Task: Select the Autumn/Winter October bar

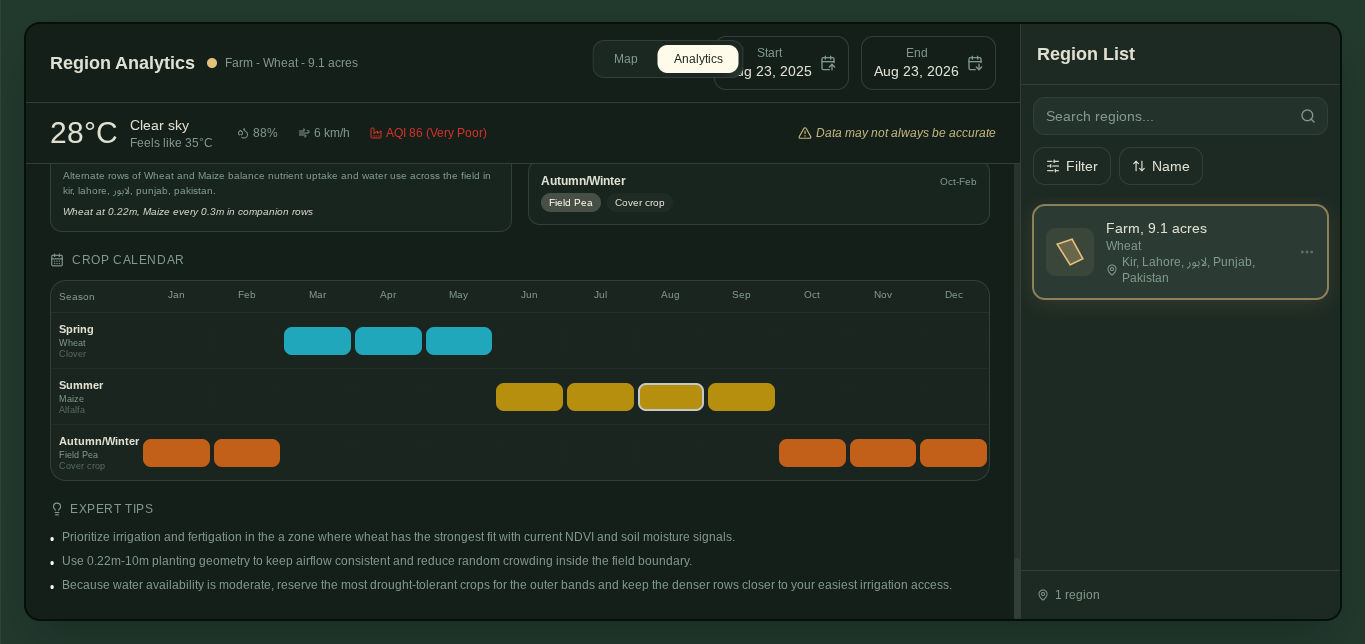Action: point(812,453)
